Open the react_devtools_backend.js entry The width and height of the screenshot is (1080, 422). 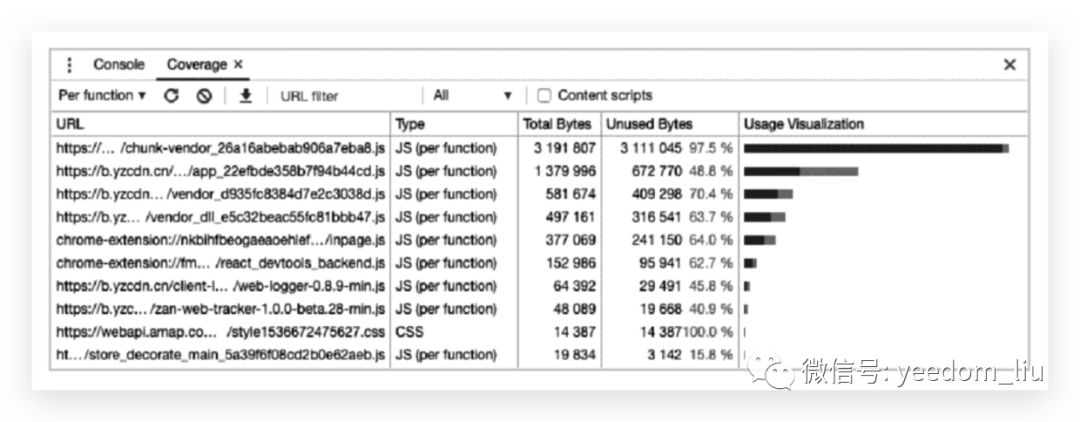(220, 263)
